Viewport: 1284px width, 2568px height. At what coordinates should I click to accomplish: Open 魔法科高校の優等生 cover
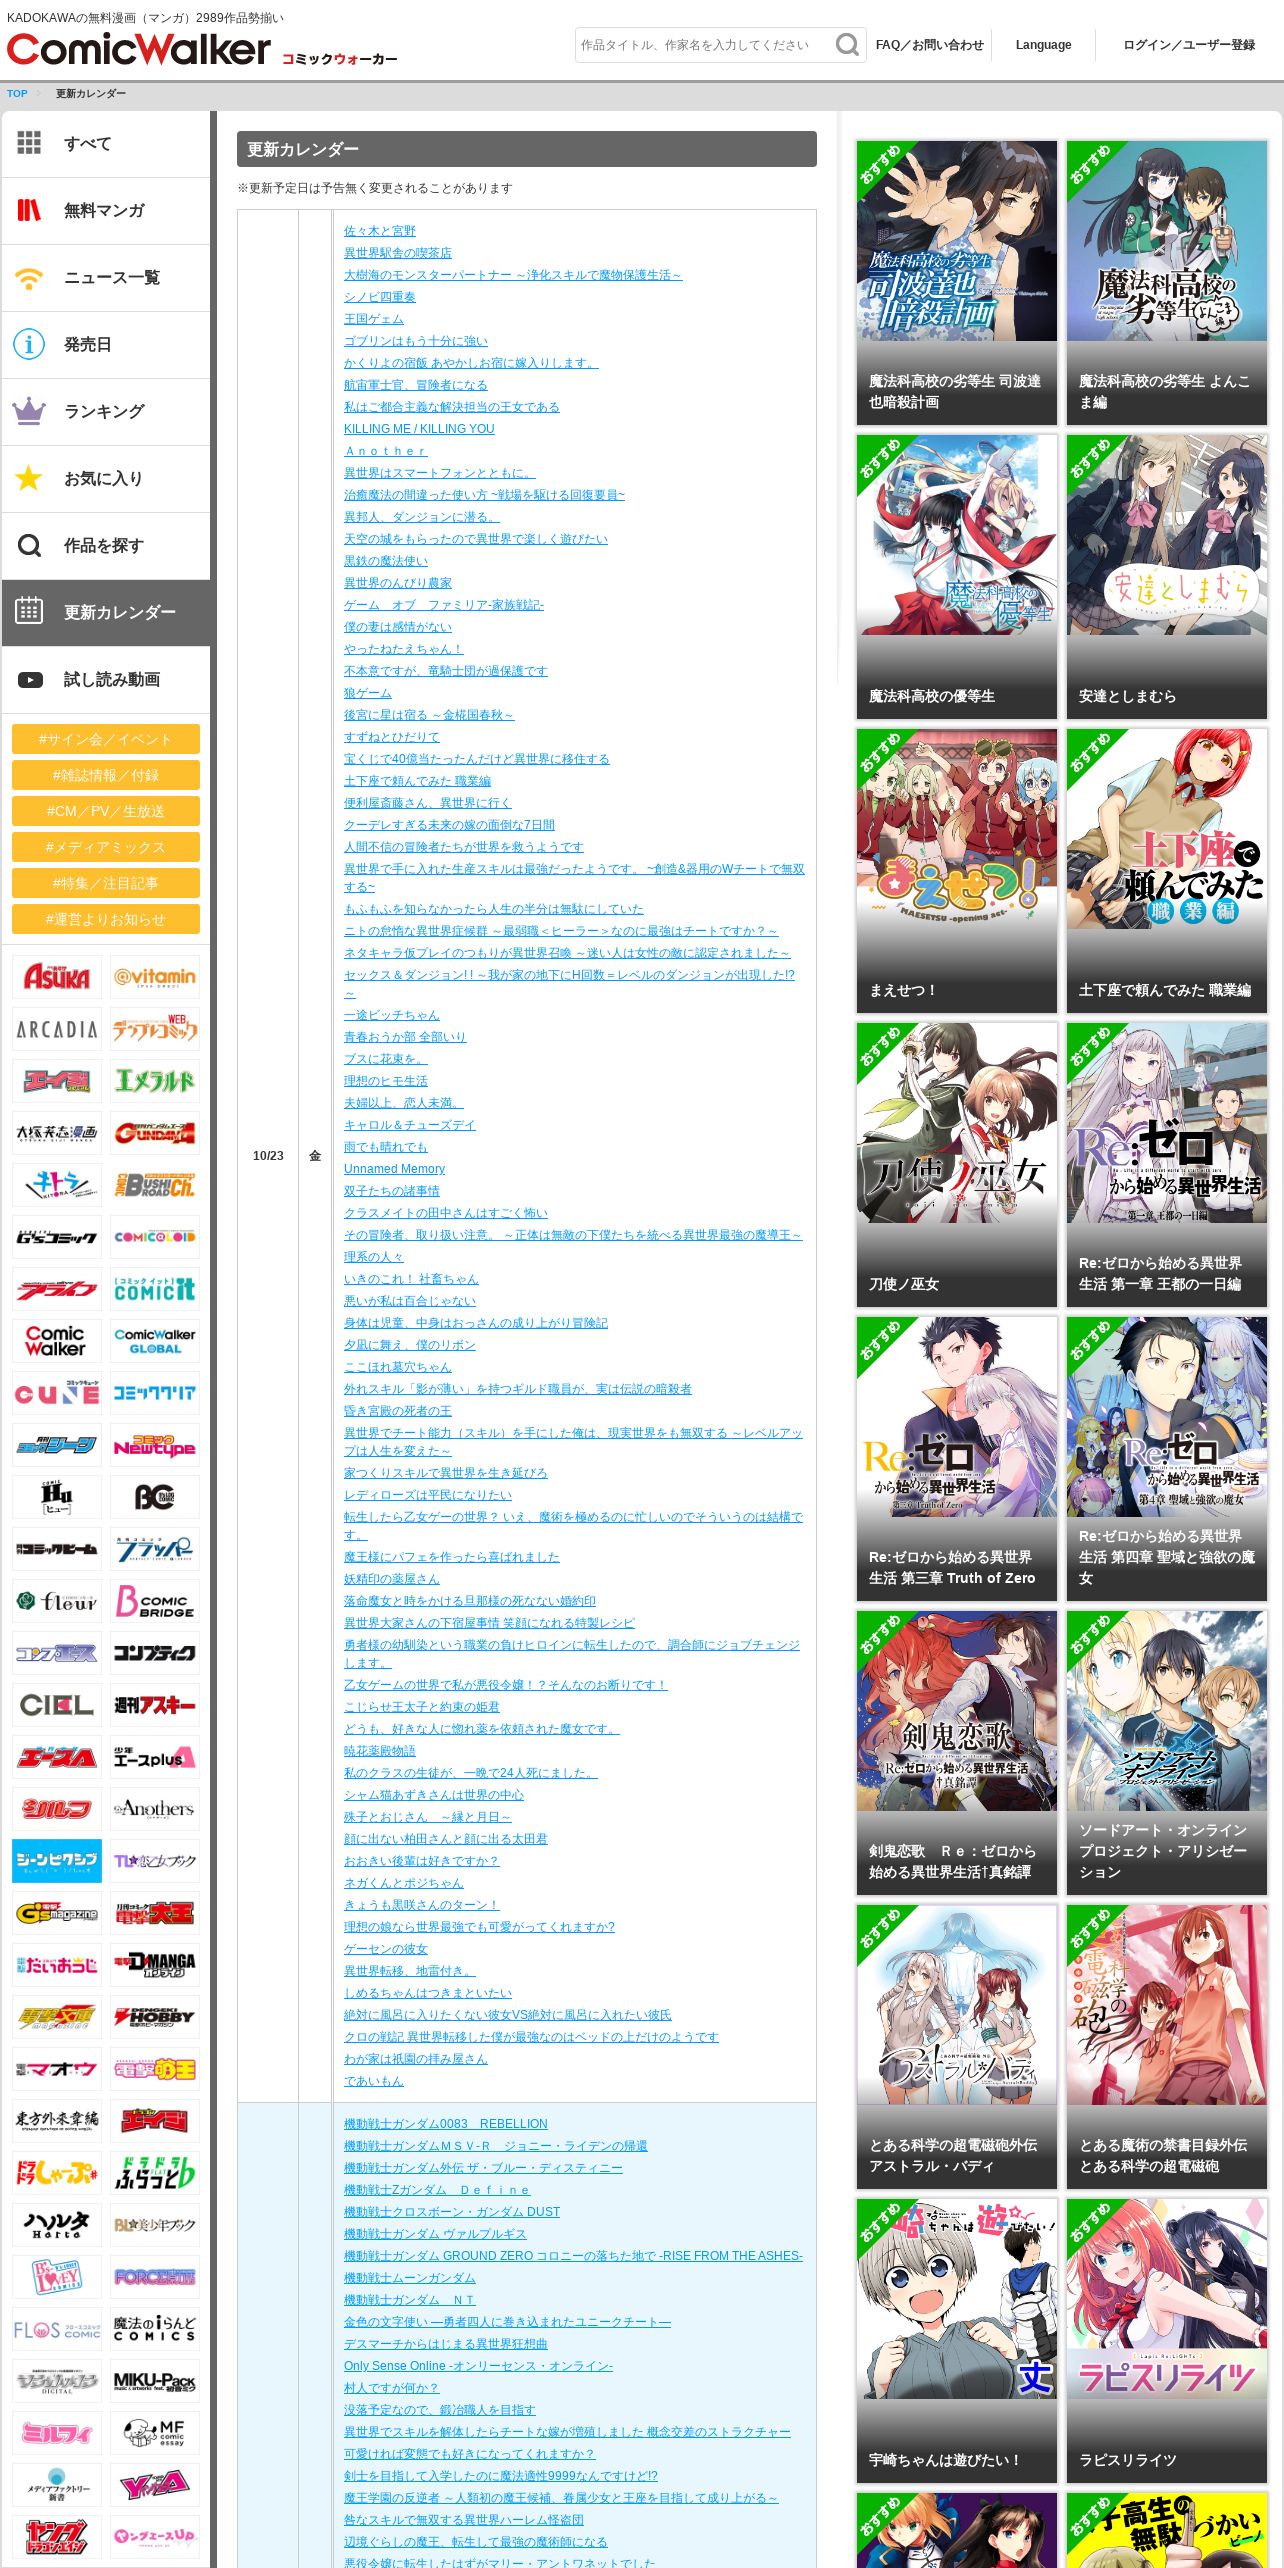(957, 577)
